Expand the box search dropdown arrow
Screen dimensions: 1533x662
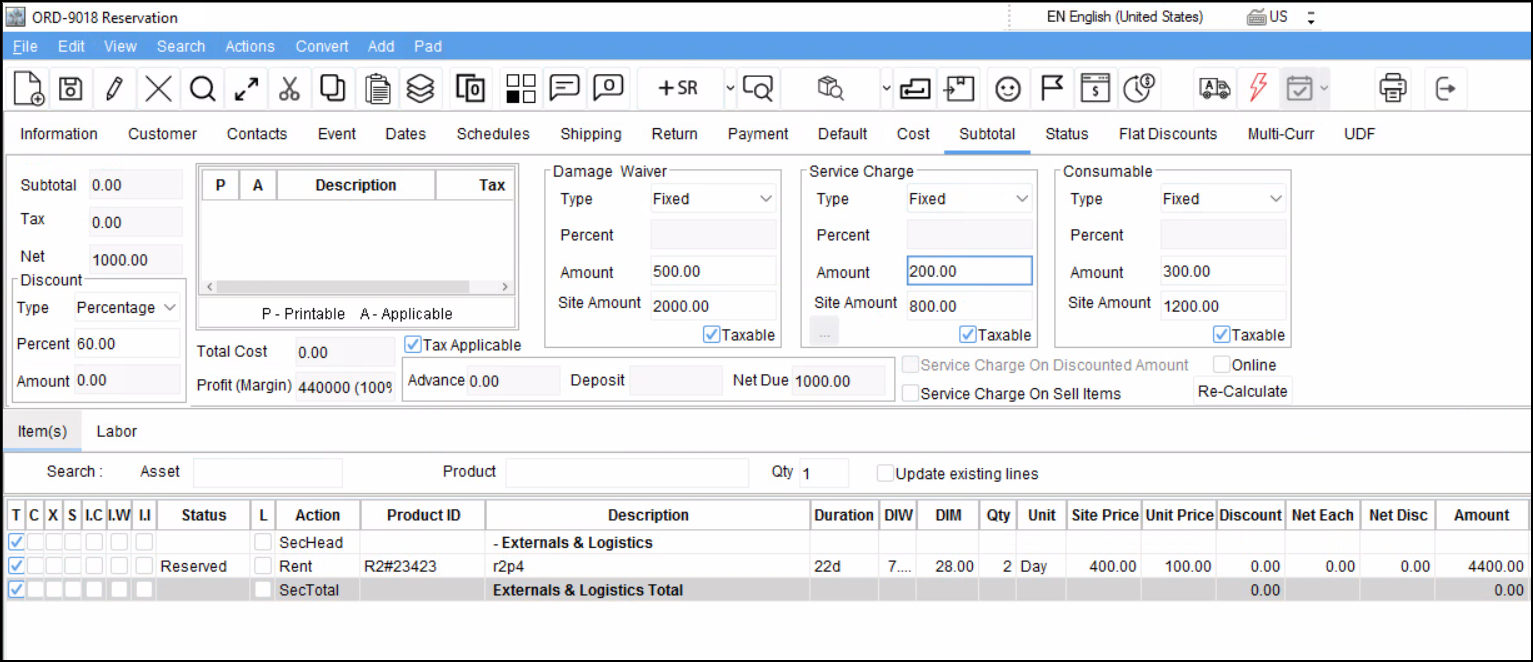point(886,88)
